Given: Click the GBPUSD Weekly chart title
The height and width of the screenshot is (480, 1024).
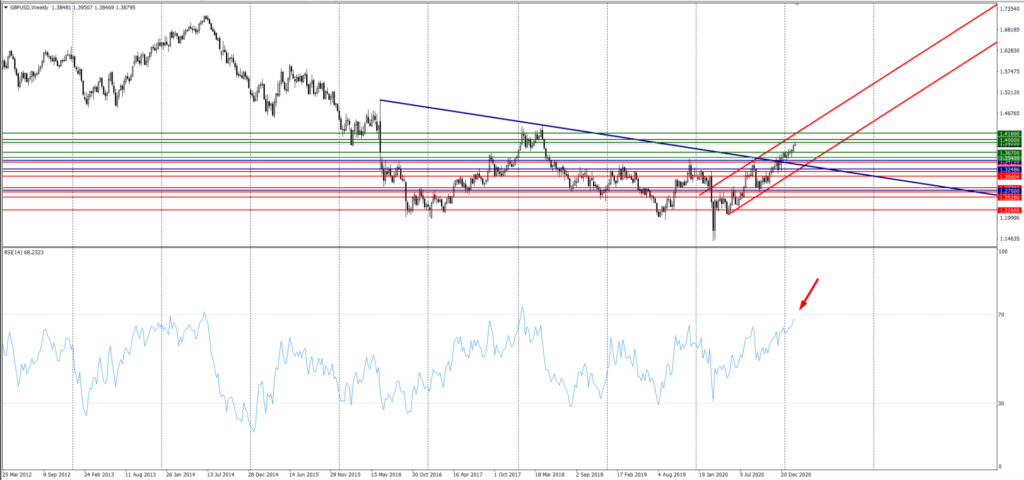Looking at the screenshot, I should tap(44, 5).
